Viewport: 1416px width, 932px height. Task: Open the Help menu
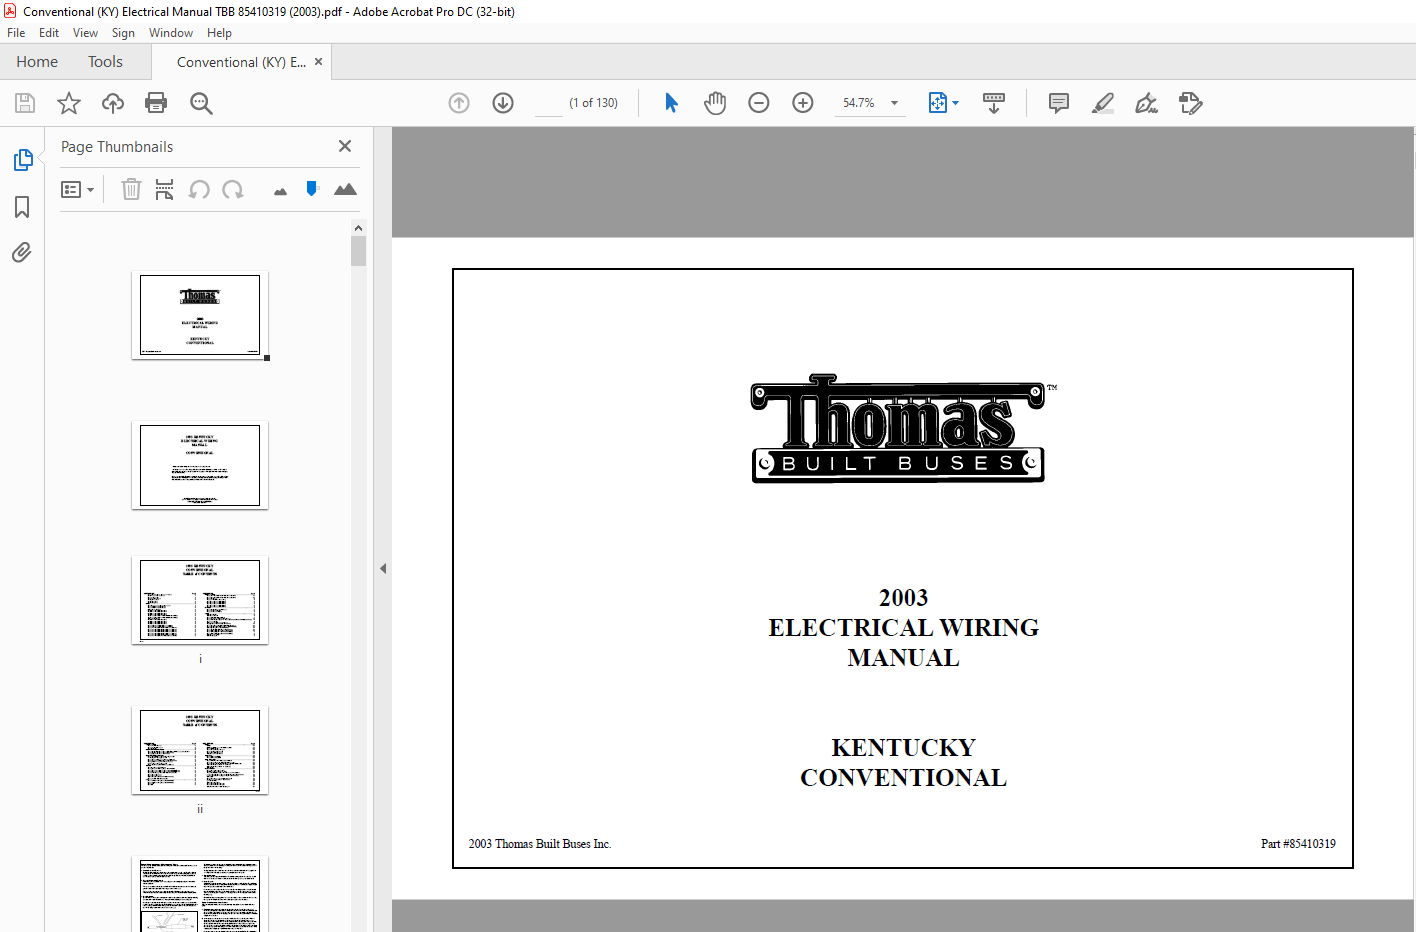tap(219, 33)
